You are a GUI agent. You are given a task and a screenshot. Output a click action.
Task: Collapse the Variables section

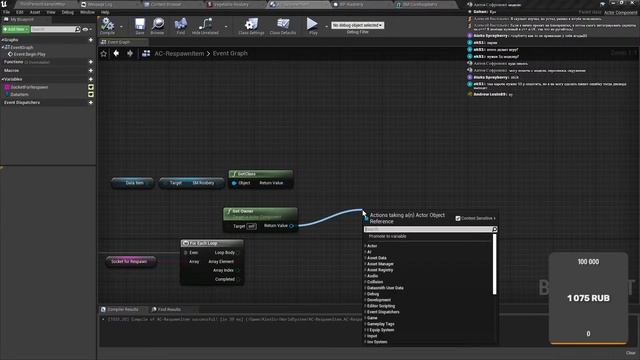pyautogui.click(x=2, y=79)
